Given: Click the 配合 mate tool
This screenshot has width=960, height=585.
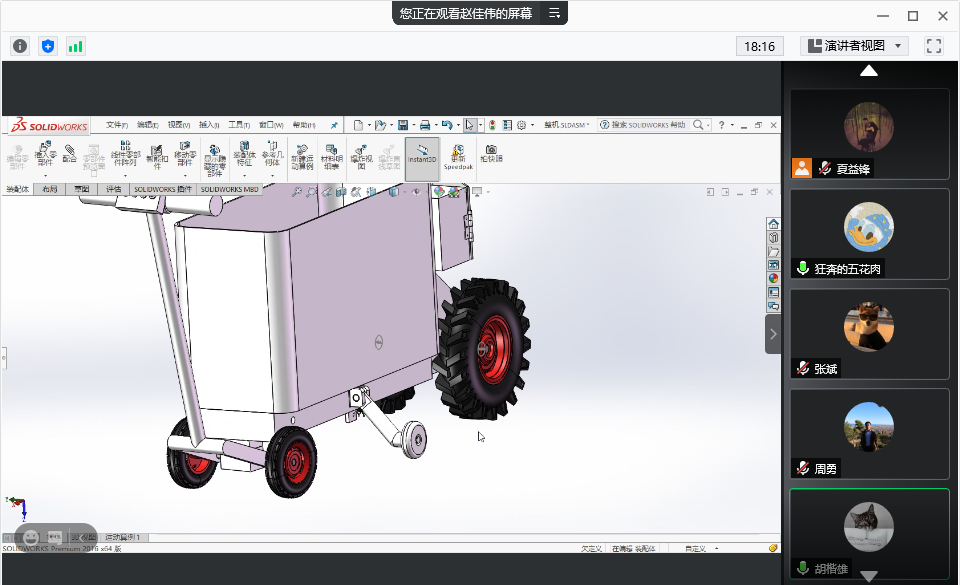Looking at the screenshot, I should (69, 153).
